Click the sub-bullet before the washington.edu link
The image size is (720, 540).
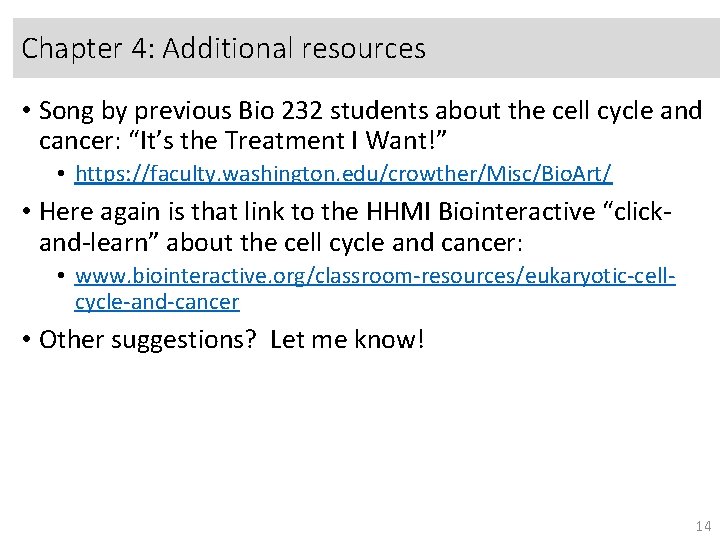[x=61, y=174]
